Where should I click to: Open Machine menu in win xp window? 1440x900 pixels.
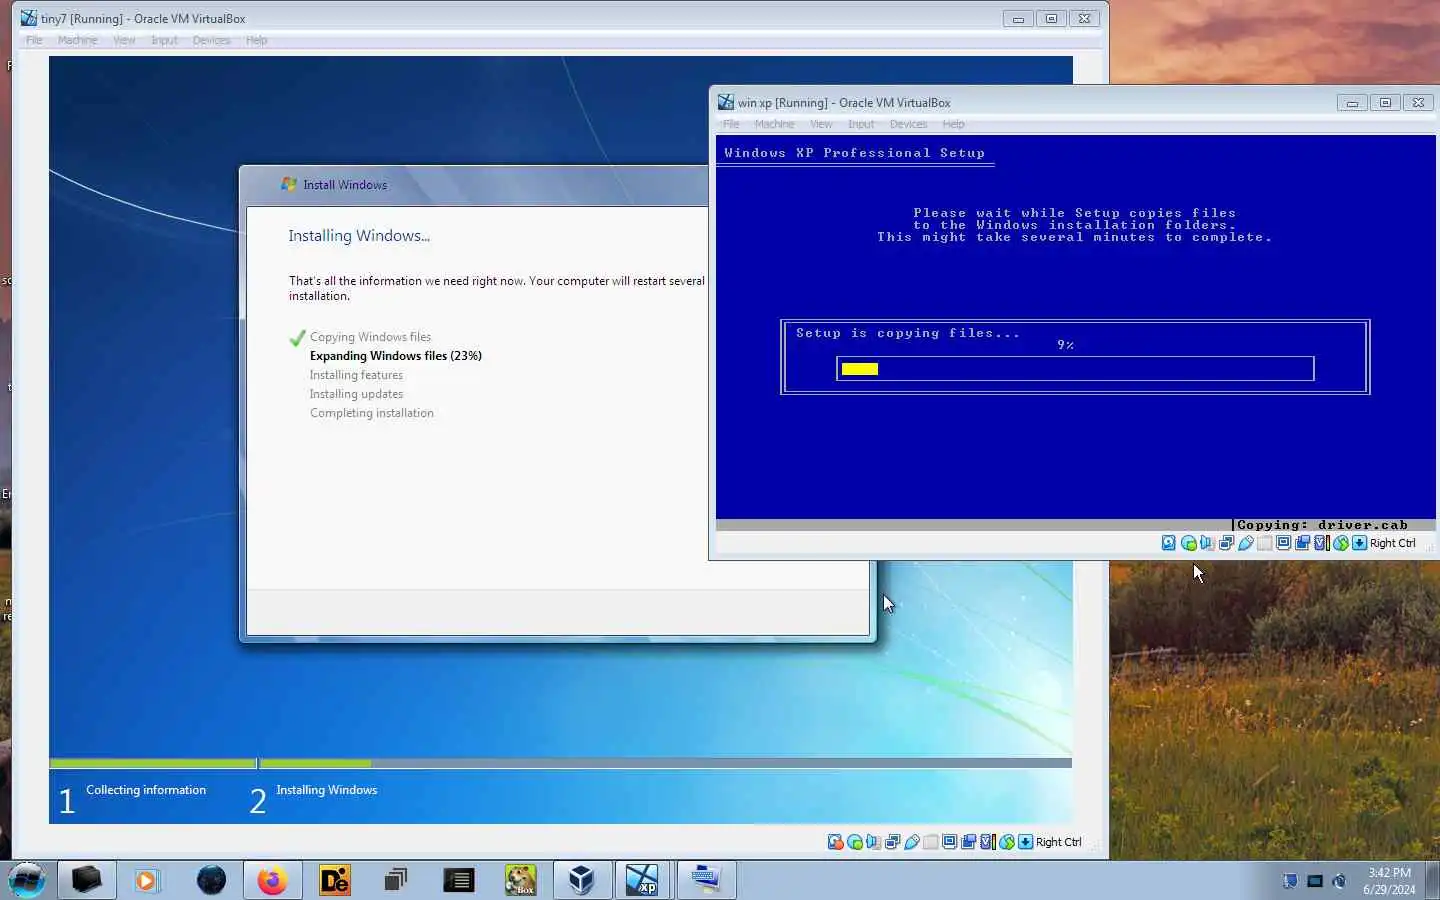pyautogui.click(x=775, y=124)
